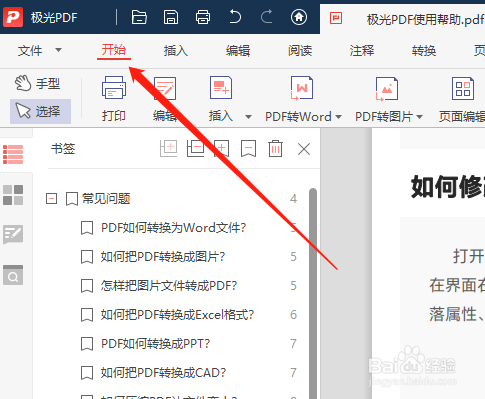485x399 pixels.
Task: Save the document using the disk icon
Action: click(171, 17)
